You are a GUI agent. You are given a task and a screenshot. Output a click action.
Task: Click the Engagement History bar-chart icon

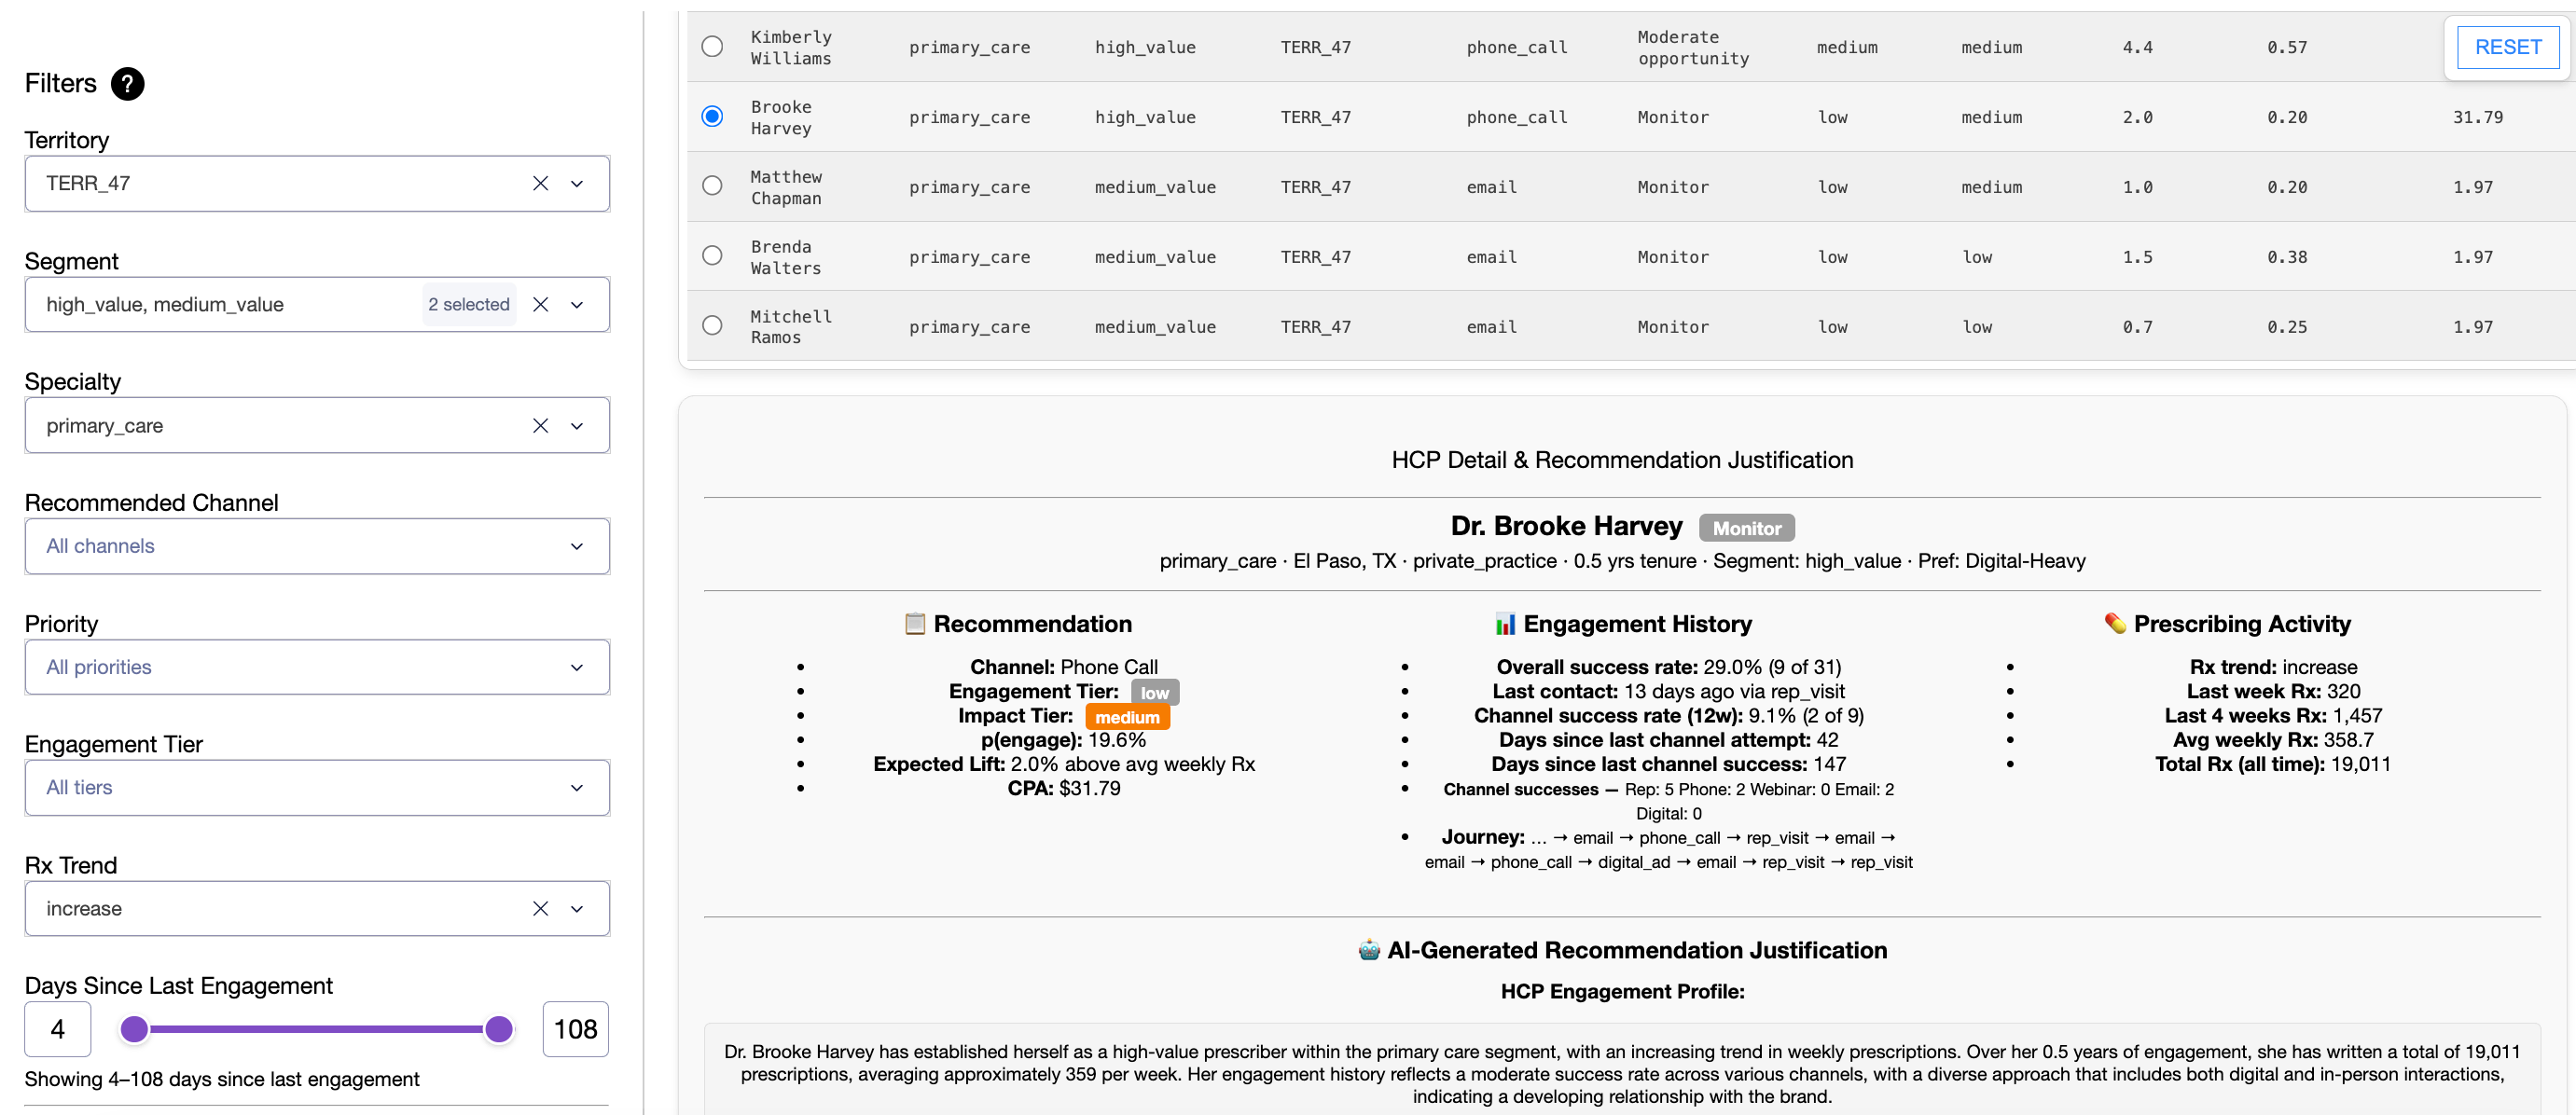[1504, 623]
